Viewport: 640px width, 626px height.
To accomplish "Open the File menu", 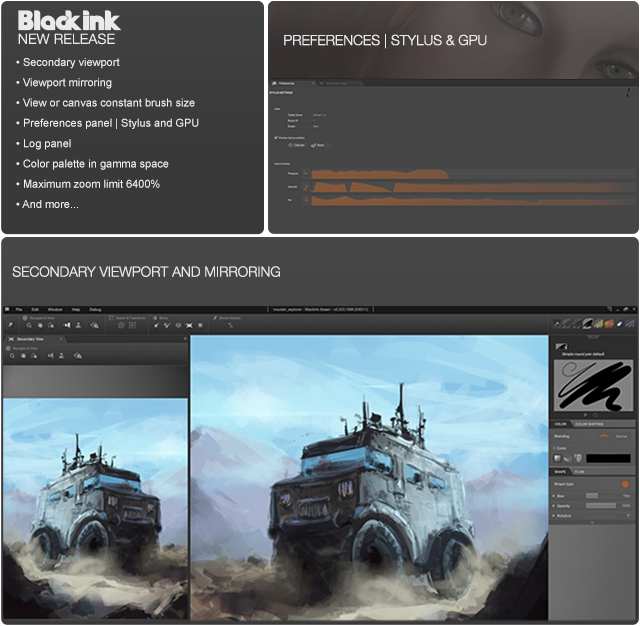I will tap(19, 310).
